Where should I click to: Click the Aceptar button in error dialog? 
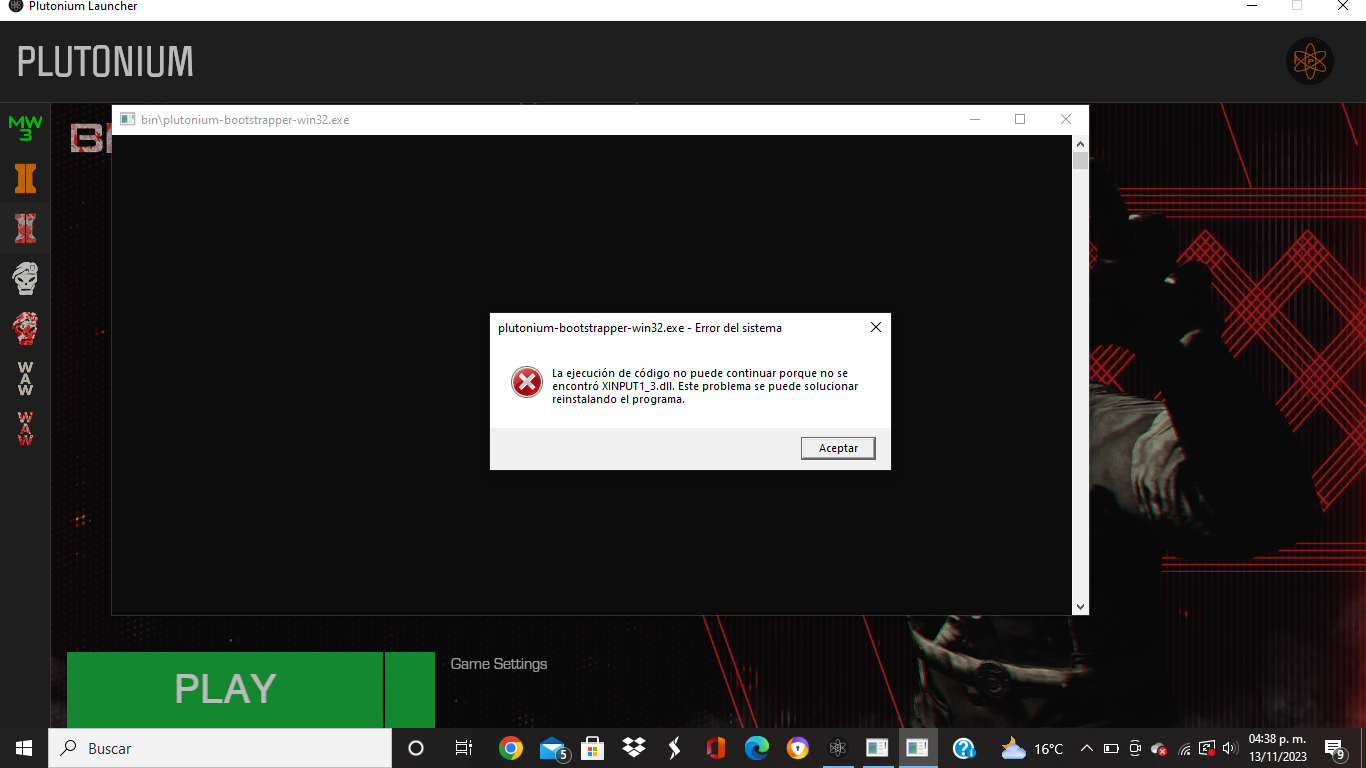tap(838, 448)
